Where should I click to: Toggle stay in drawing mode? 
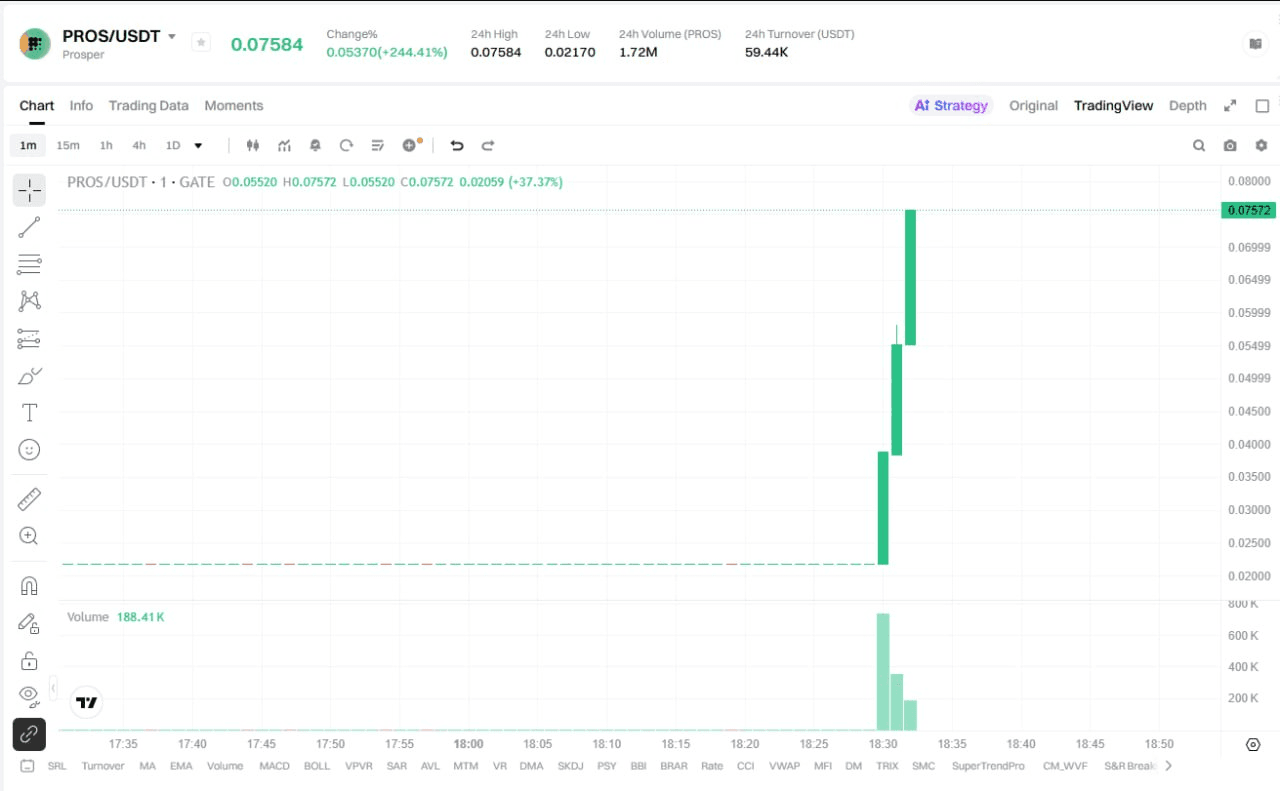[29, 624]
